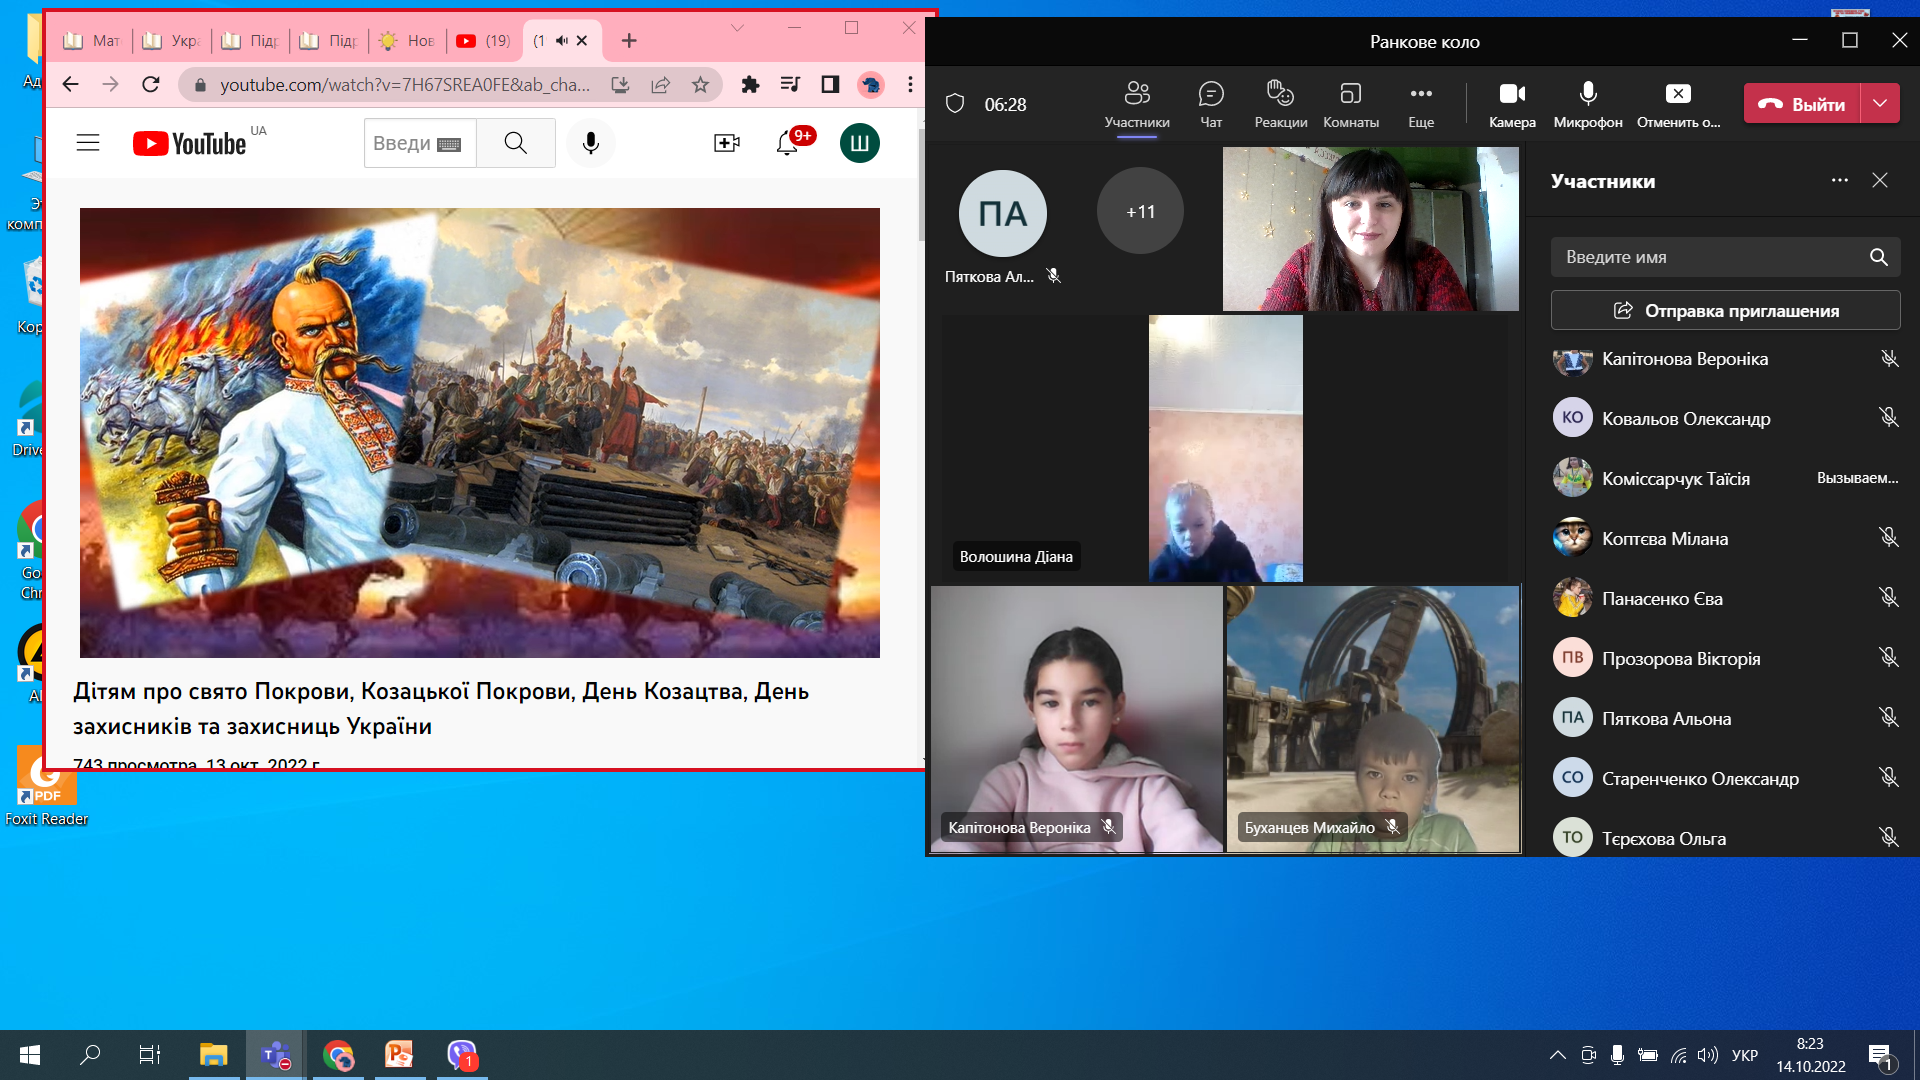1920x1080 pixels.
Task: Open Chrome side panel icon
Action: click(830, 85)
